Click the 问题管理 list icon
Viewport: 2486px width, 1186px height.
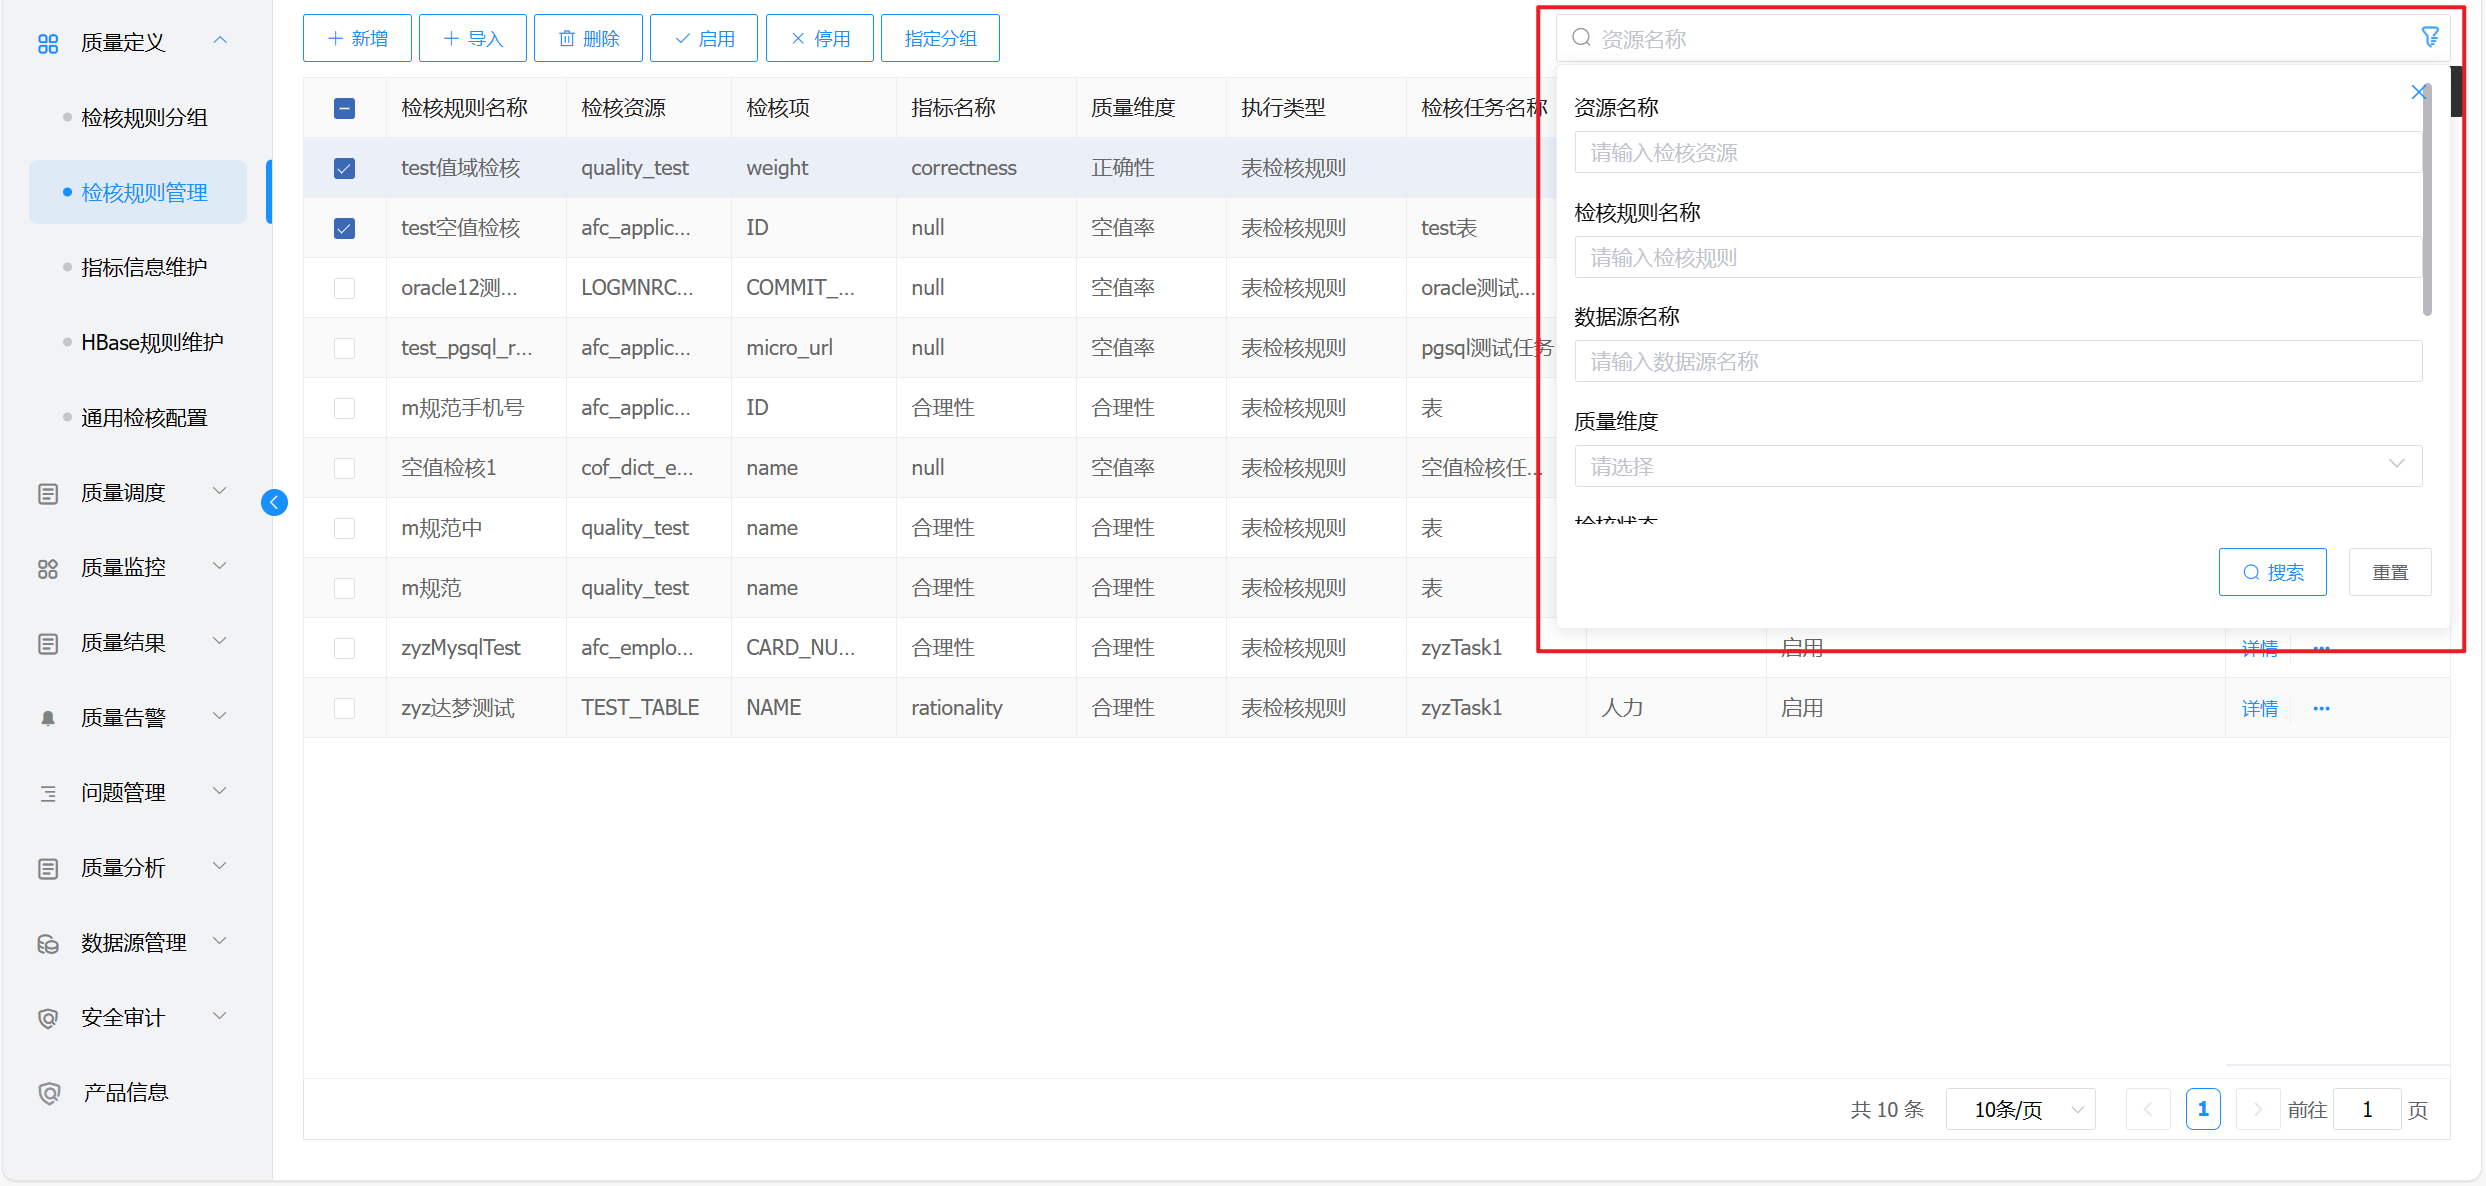48,793
